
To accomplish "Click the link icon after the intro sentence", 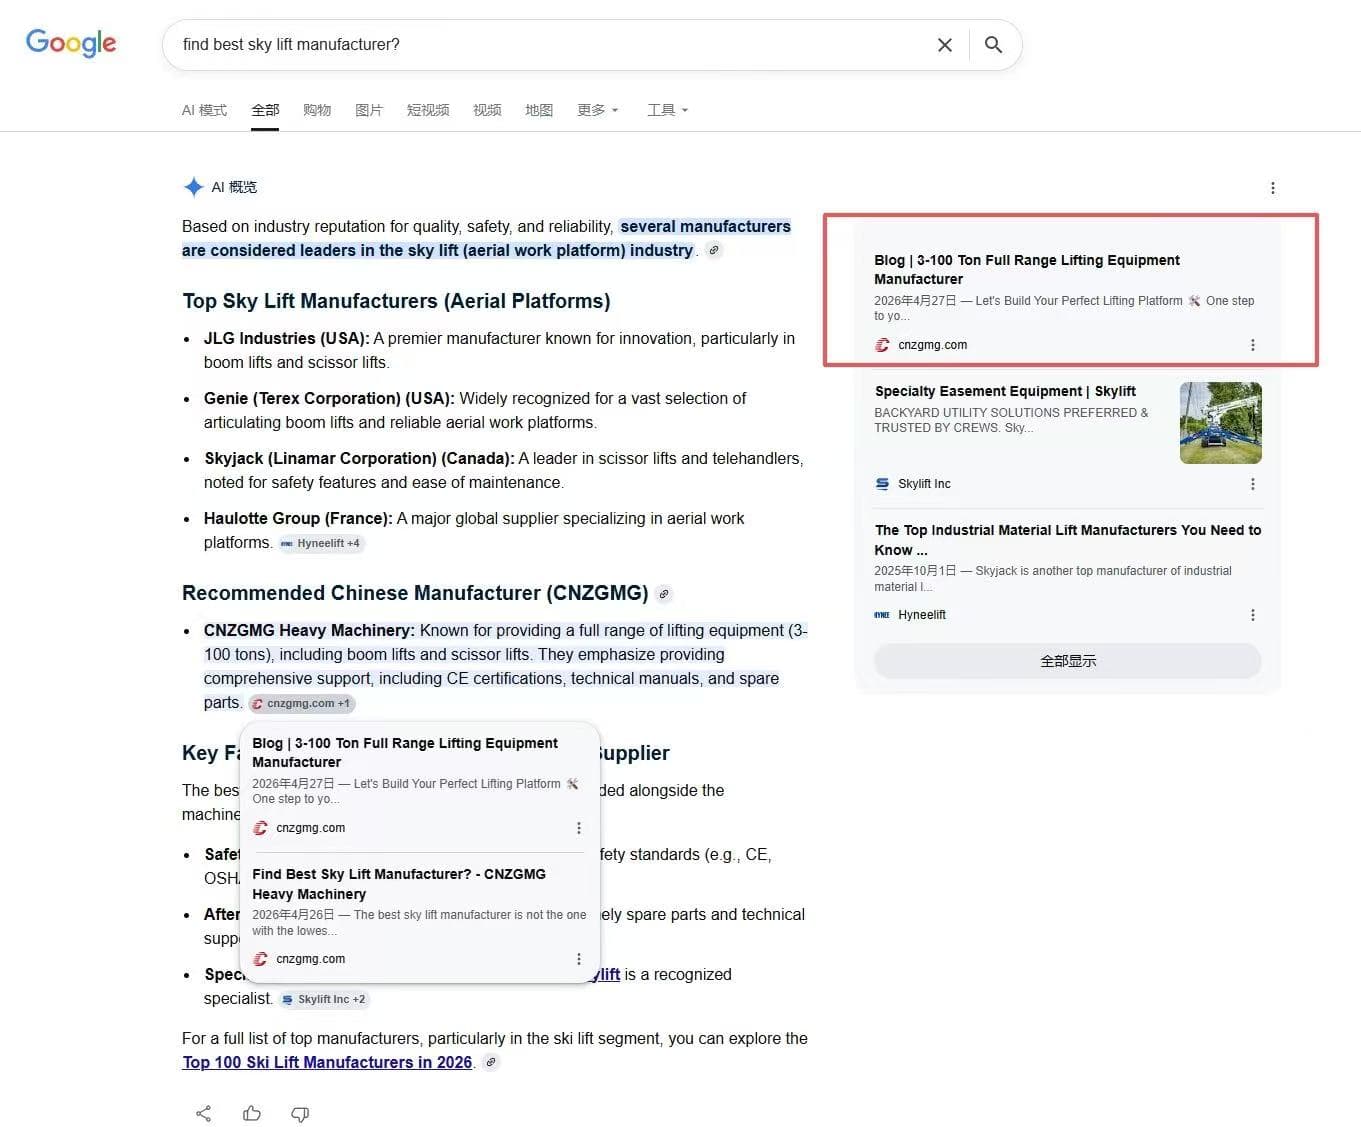I will pyautogui.click(x=714, y=250).
